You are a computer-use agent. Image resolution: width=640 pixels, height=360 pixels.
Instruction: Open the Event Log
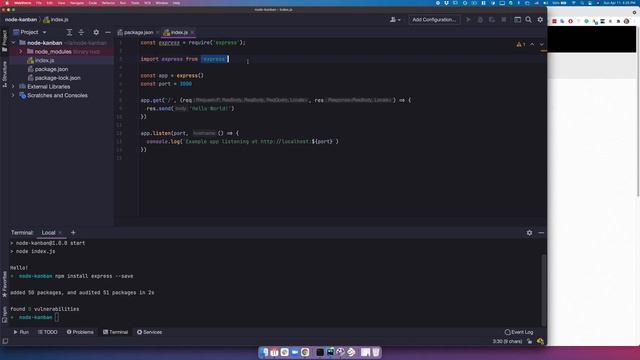point(519,332)
